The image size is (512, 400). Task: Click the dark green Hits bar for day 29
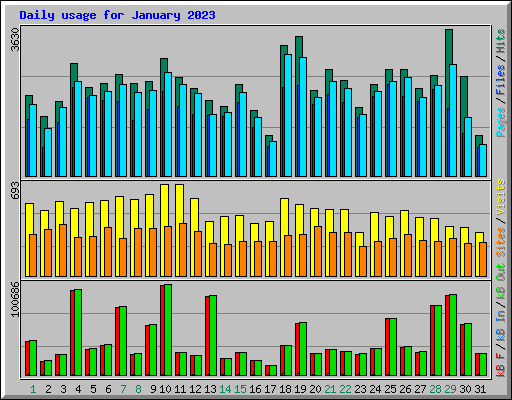point(449,47)
